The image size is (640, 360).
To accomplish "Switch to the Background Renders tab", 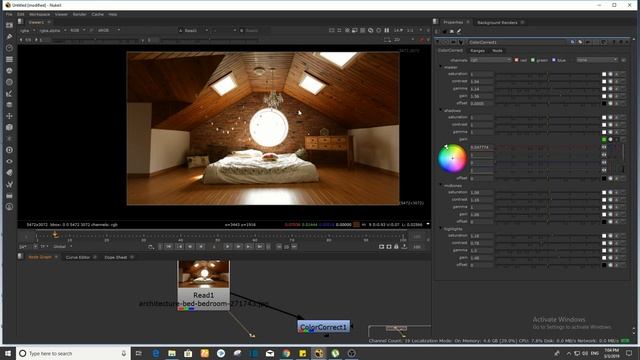I will coord(497,22).
